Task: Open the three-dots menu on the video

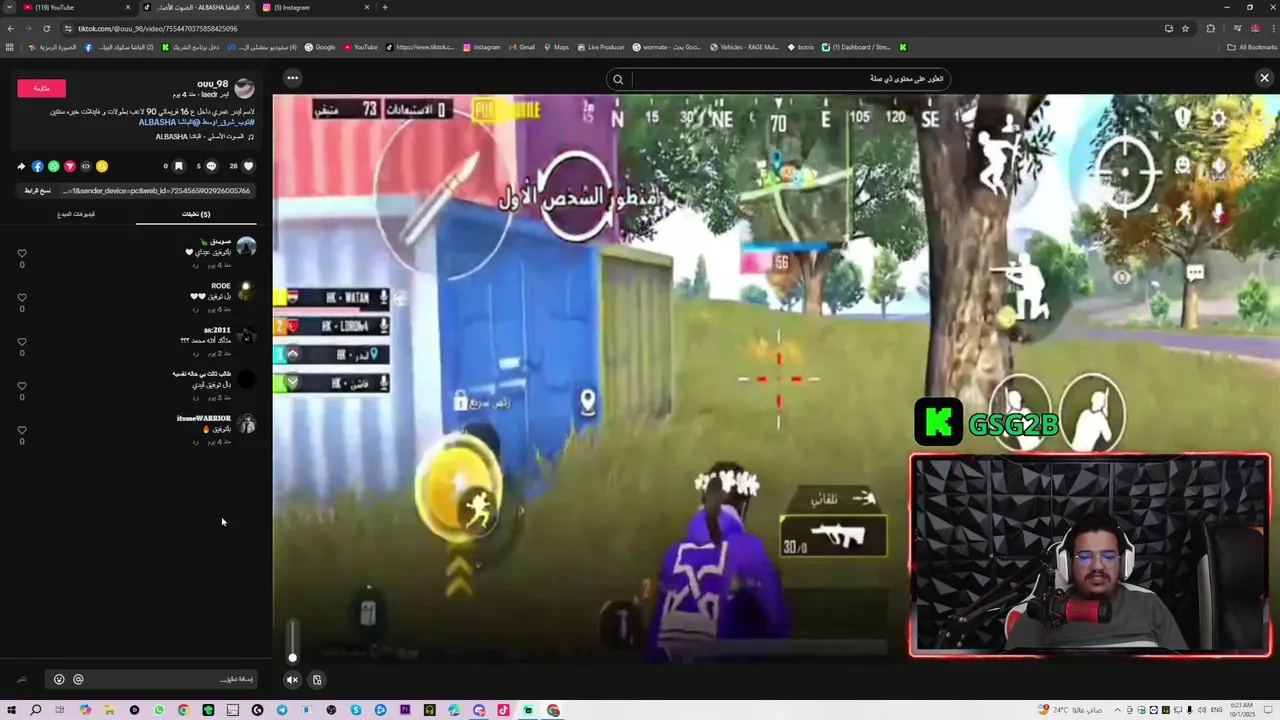Action: click(x=292, y=77)
